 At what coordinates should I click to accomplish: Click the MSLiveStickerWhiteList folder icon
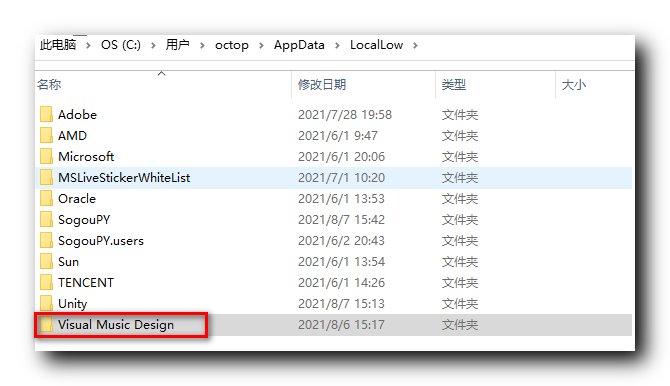point(46,177)
